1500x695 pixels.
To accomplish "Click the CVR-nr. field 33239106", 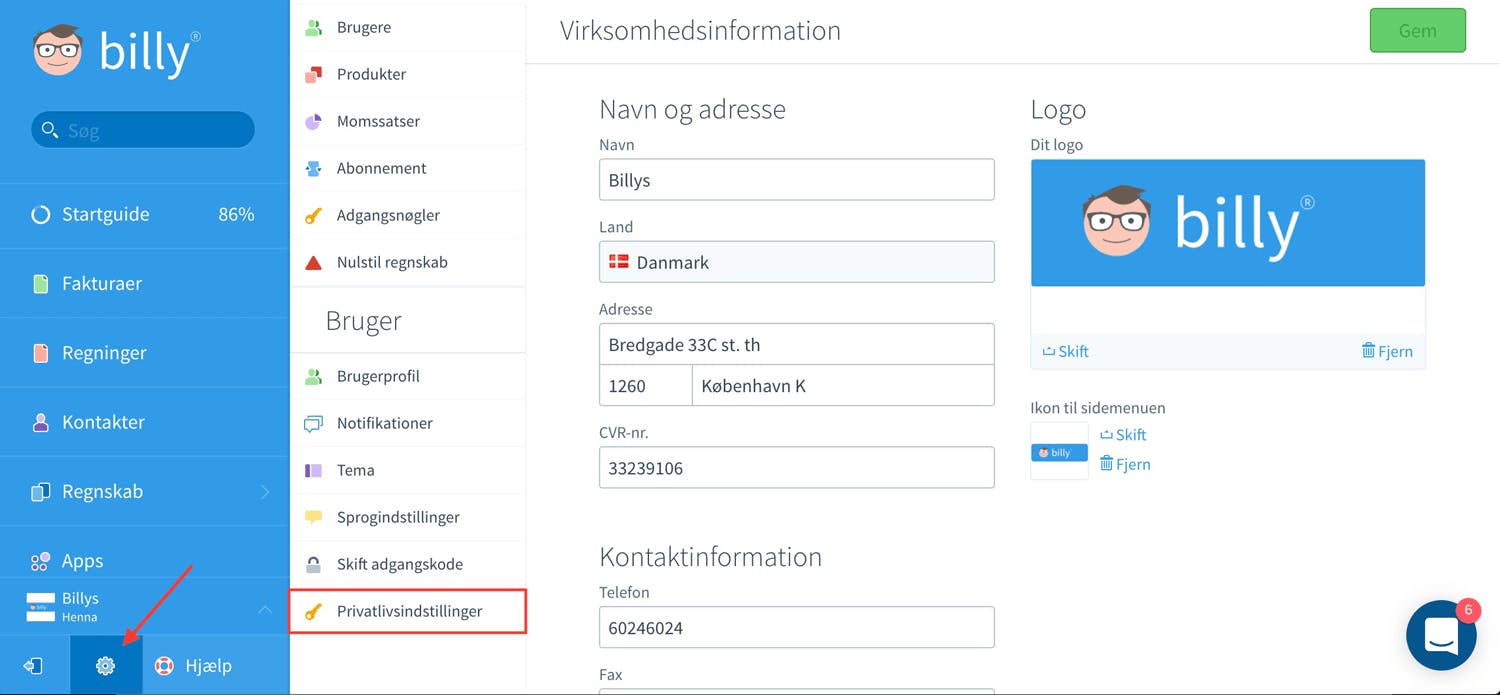I will click(x=796, y=468).
